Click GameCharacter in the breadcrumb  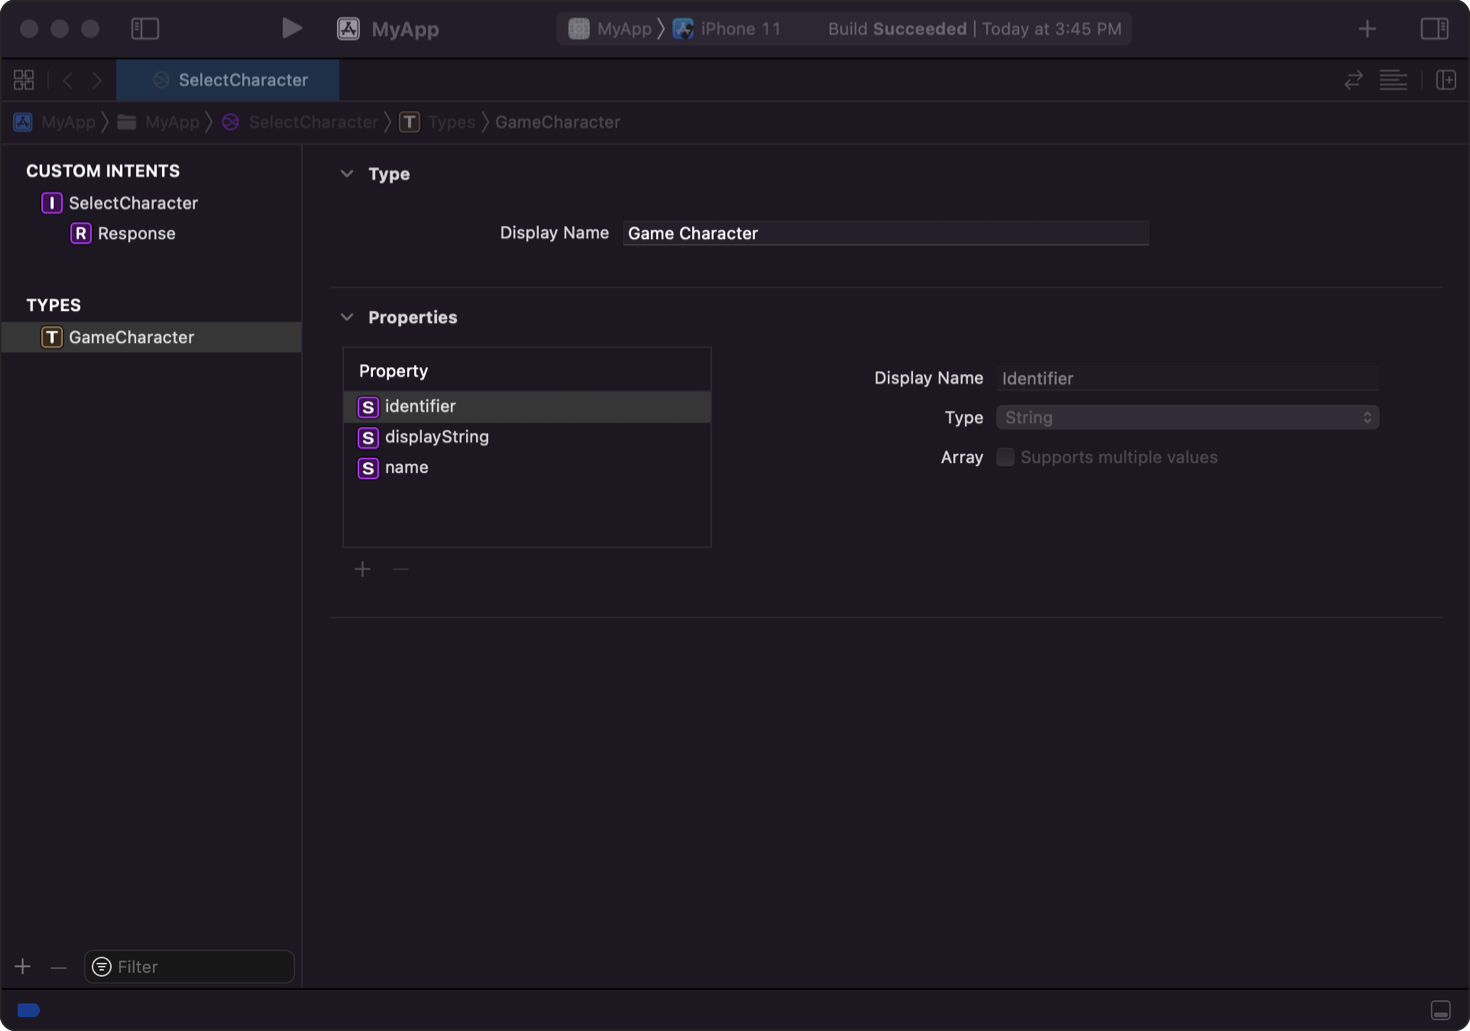point(558,122)
